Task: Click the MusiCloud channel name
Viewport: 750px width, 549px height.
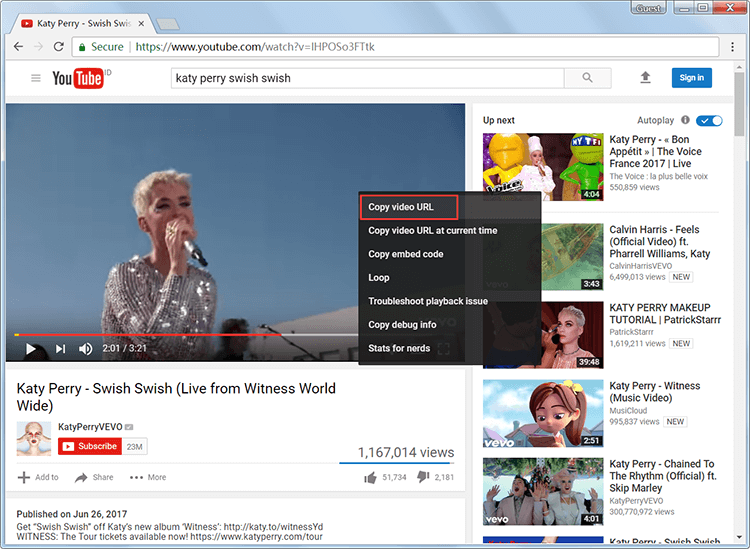Action: (628, 410)
